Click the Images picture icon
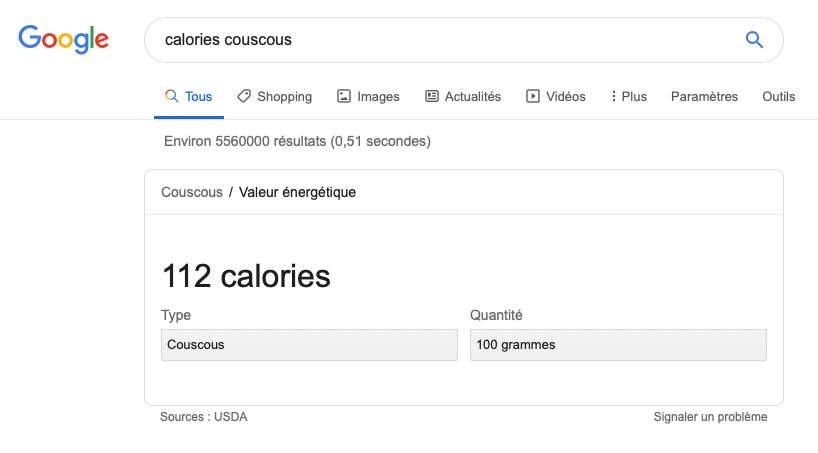 (344, 96)
